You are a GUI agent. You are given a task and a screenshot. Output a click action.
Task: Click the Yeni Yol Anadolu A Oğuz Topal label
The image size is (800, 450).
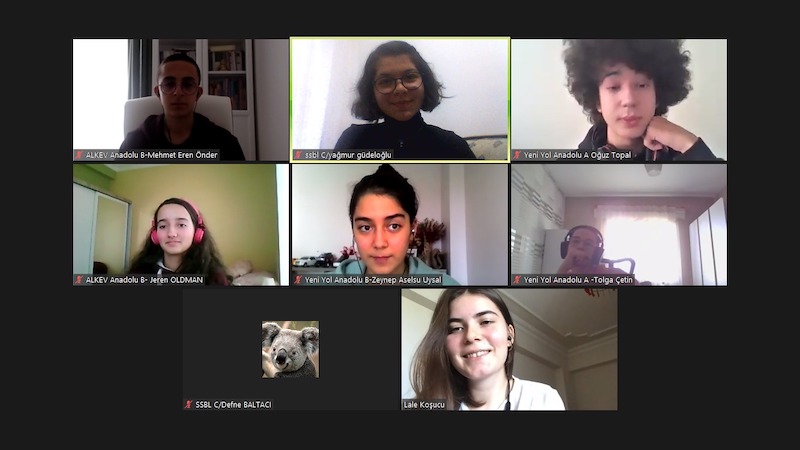point(578,155)
